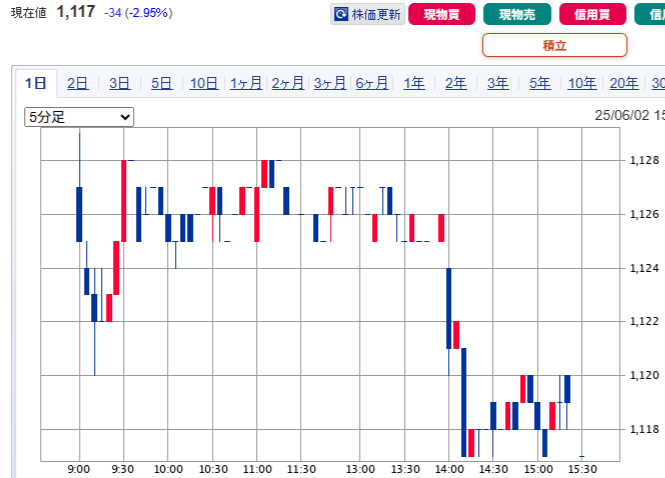Click the 現在値 label

pos(29,13)
